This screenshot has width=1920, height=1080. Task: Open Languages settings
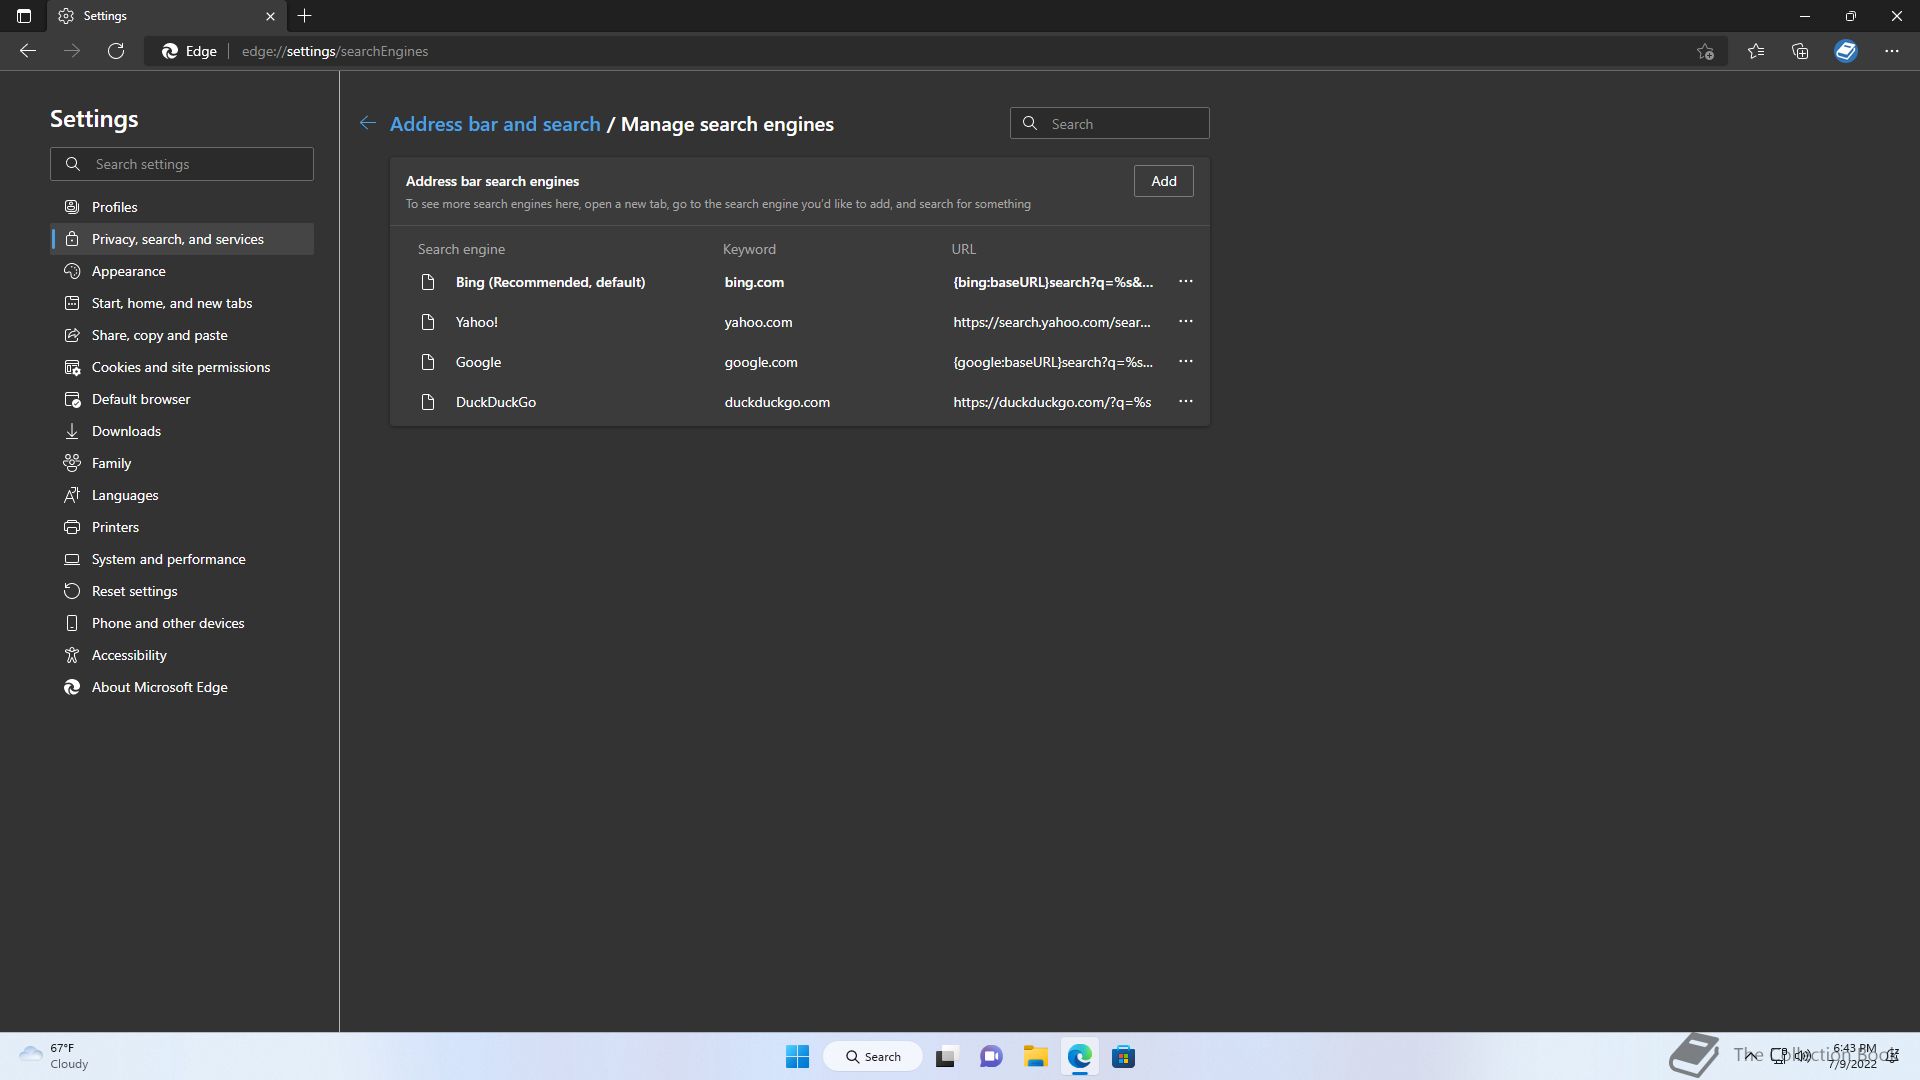pos(182,495)
